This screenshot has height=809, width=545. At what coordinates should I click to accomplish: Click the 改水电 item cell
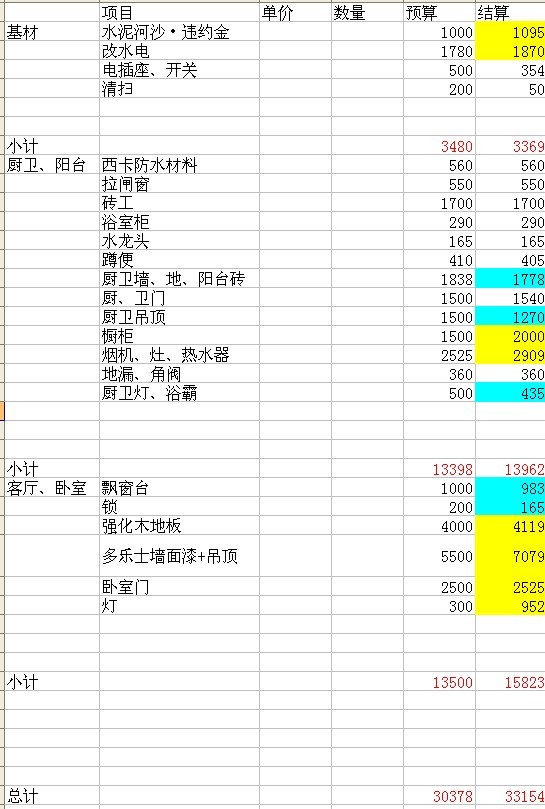point(179,51)
